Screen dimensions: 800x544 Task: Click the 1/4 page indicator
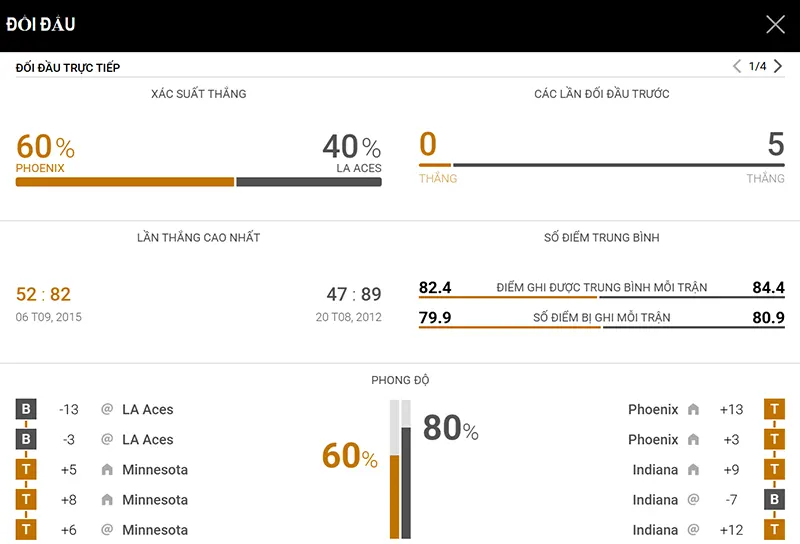click(x=758, y=67)
